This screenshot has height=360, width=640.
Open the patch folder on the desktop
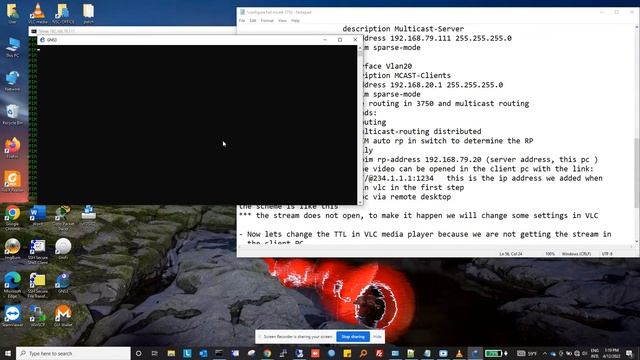pos(88,13)
